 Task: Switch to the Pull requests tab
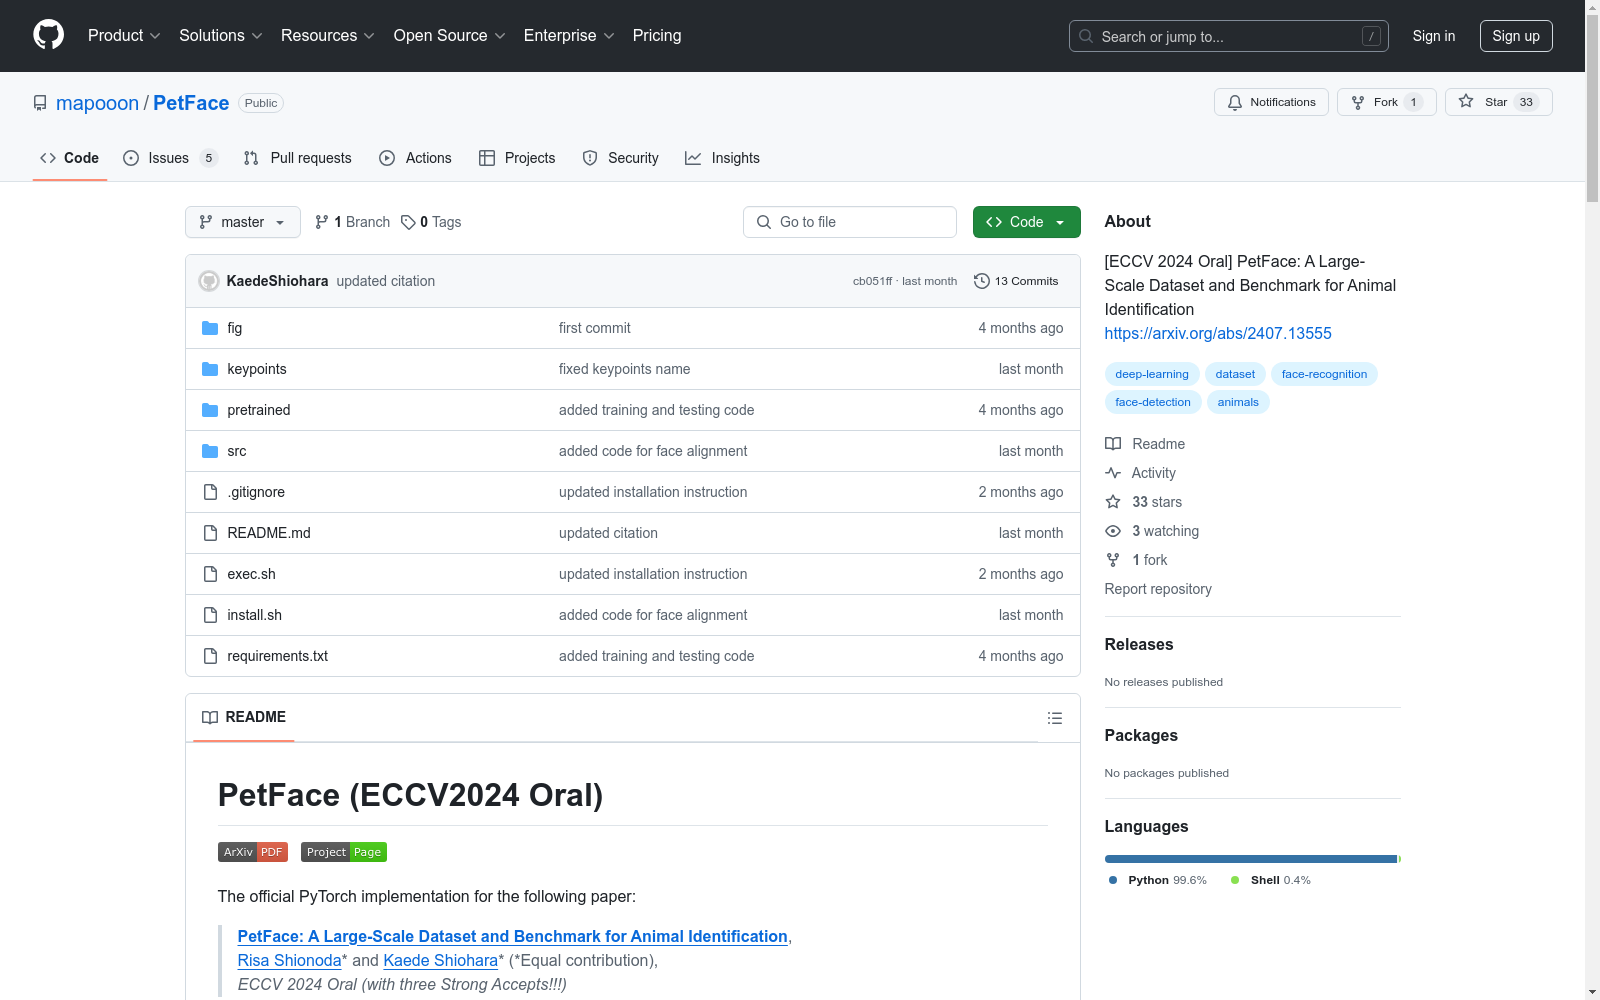pyautogui.click(x=298, y=158)
